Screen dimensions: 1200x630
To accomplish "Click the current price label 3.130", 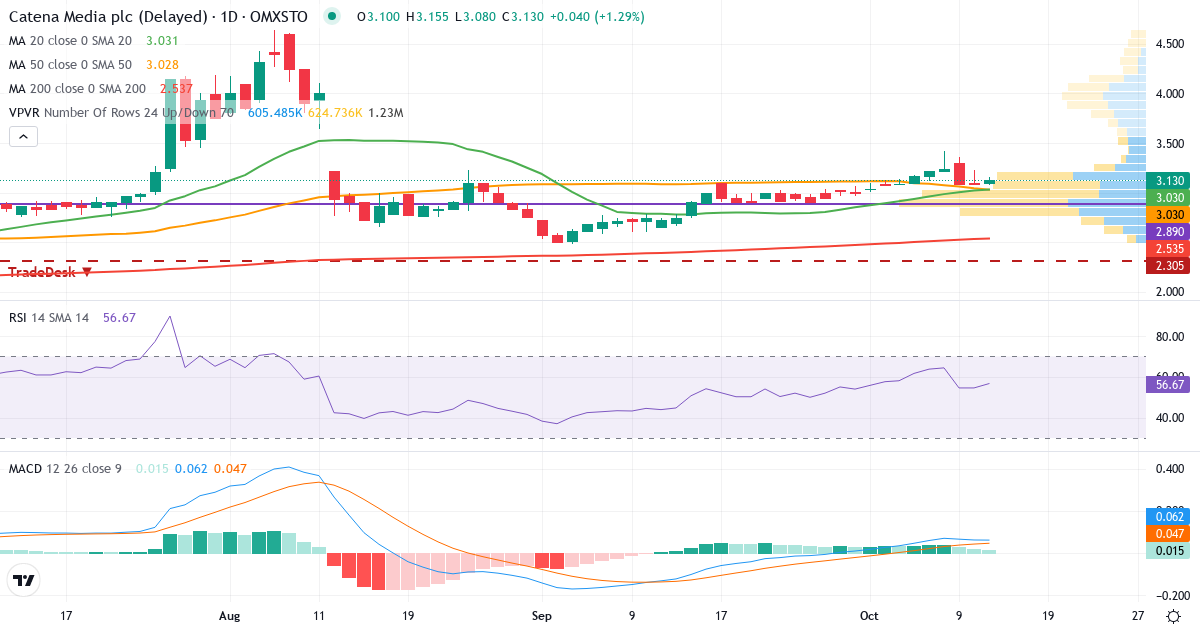I will pyautogui.click(x=1169, y=180).
